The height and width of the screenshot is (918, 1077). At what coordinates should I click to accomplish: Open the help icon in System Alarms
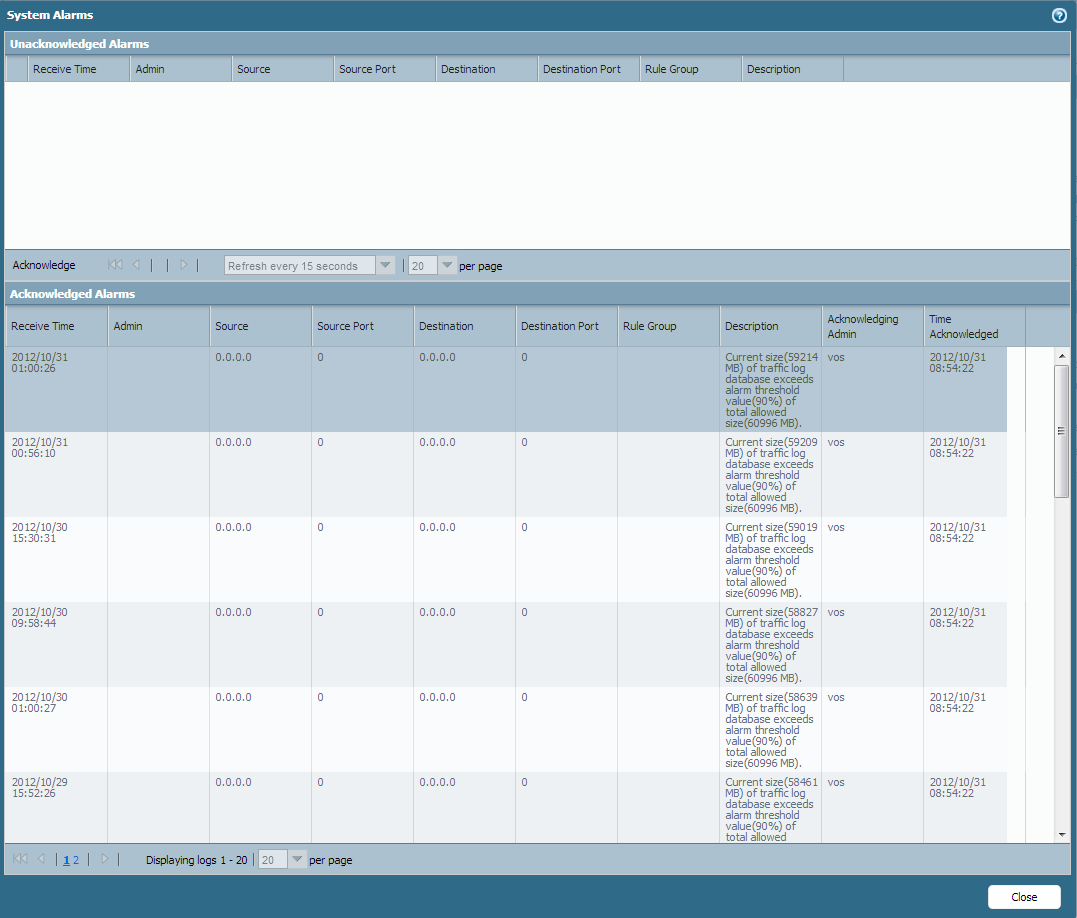1059,15
